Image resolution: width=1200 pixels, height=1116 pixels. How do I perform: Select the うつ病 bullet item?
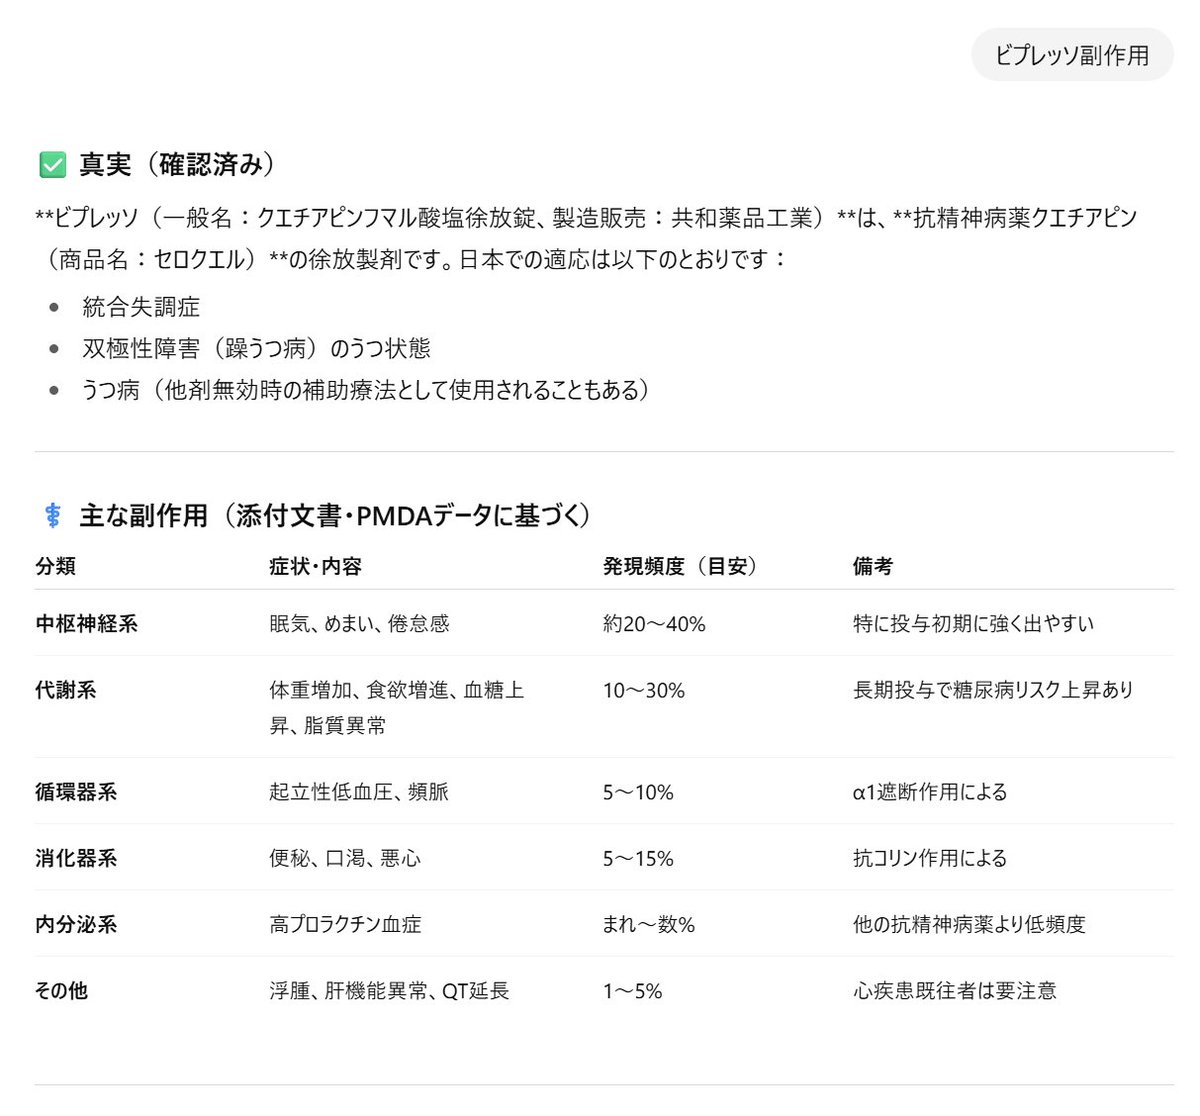point(366,390)
